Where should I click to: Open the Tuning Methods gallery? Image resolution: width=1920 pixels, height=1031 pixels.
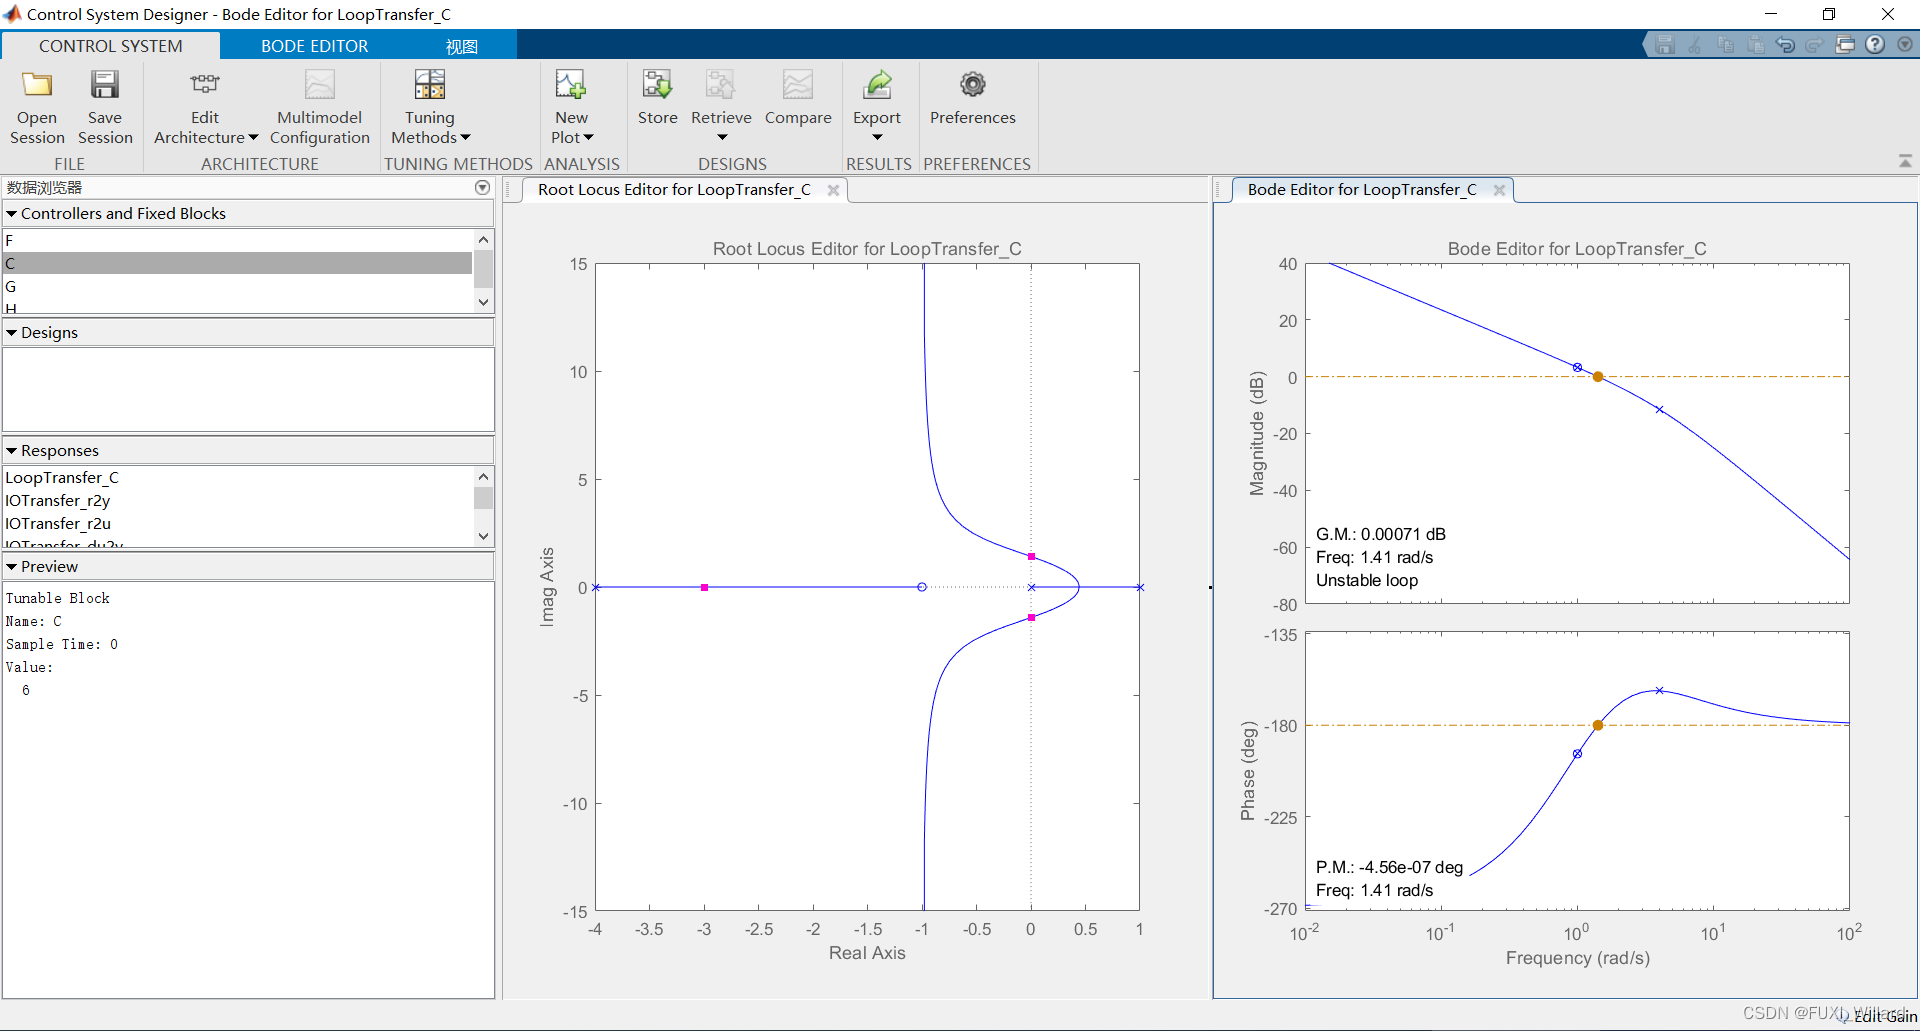pos(430,107)
